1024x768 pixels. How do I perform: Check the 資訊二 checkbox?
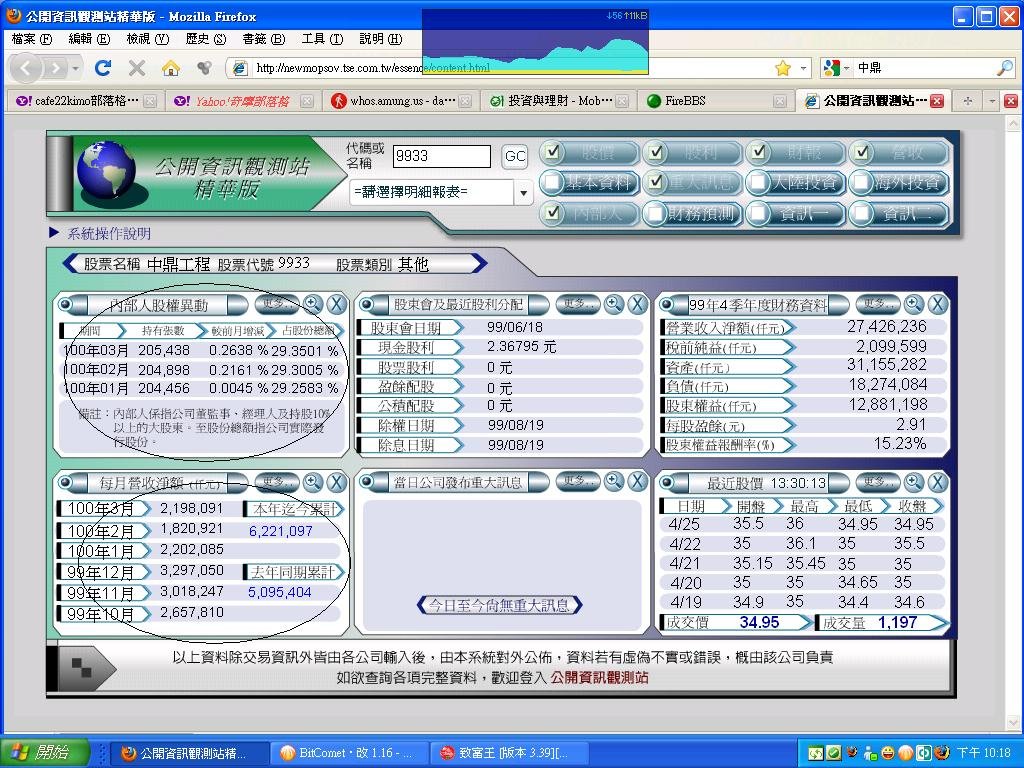coord(861,213)
